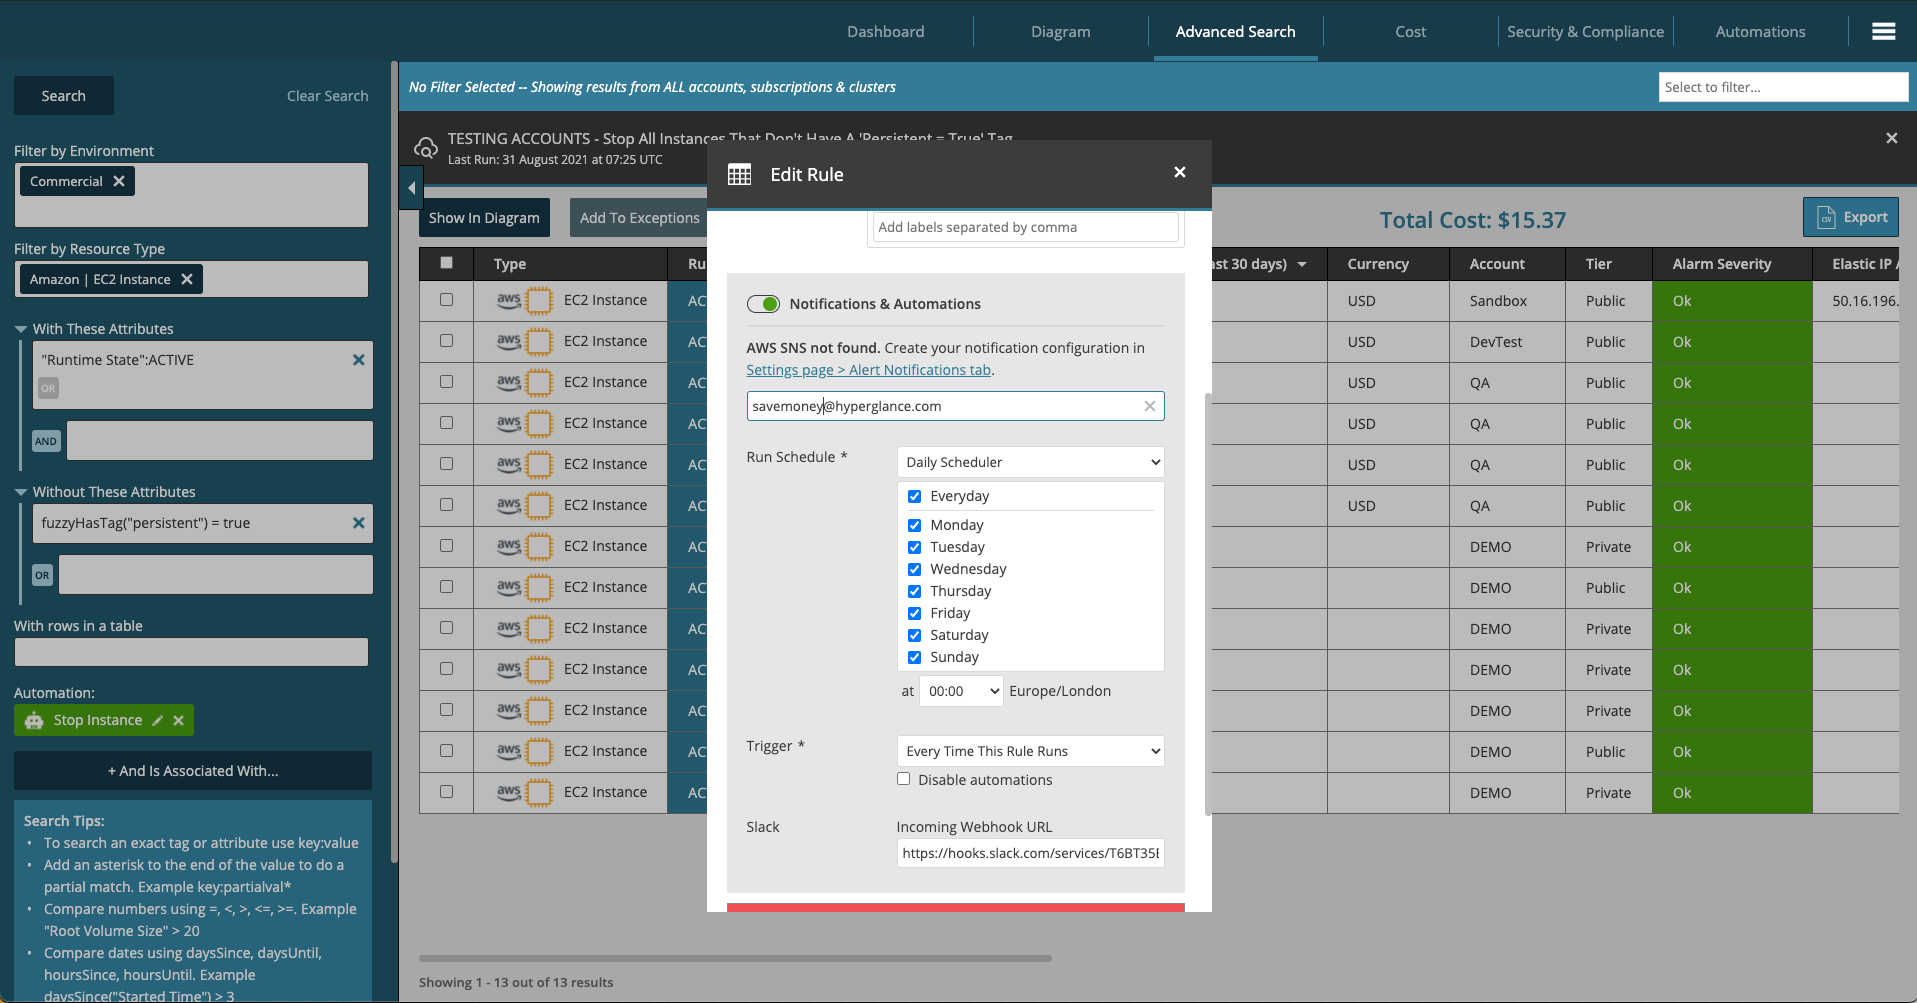Uncheck the Sunday checkbox
1917x1003 pixels.
coord(914,657)
